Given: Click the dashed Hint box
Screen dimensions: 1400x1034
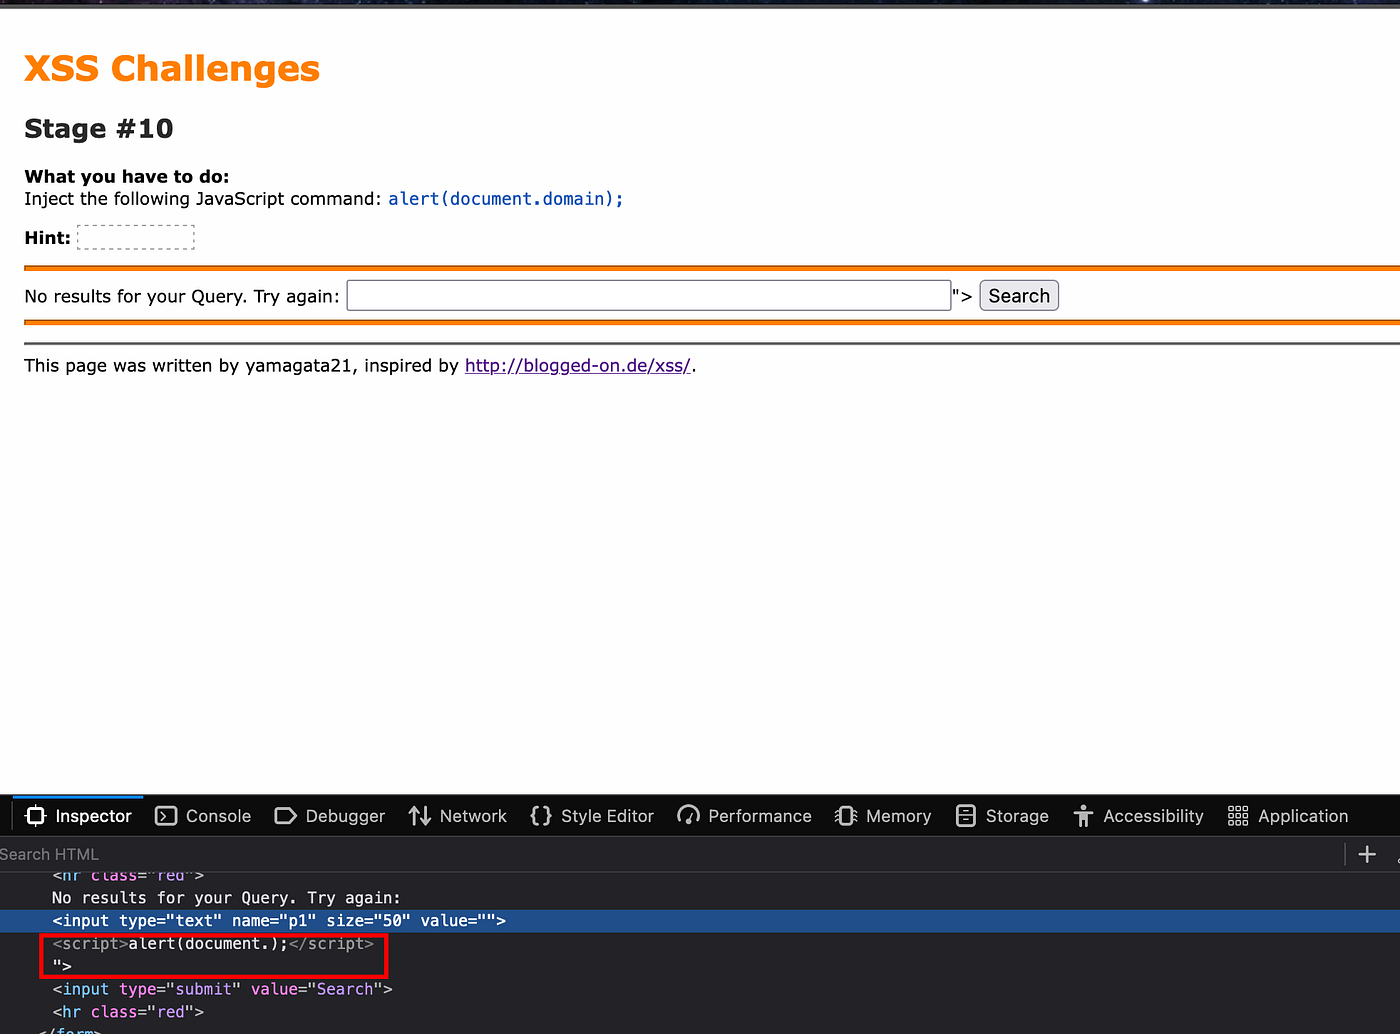Looking at the screenshot, I should coord(136,237).
